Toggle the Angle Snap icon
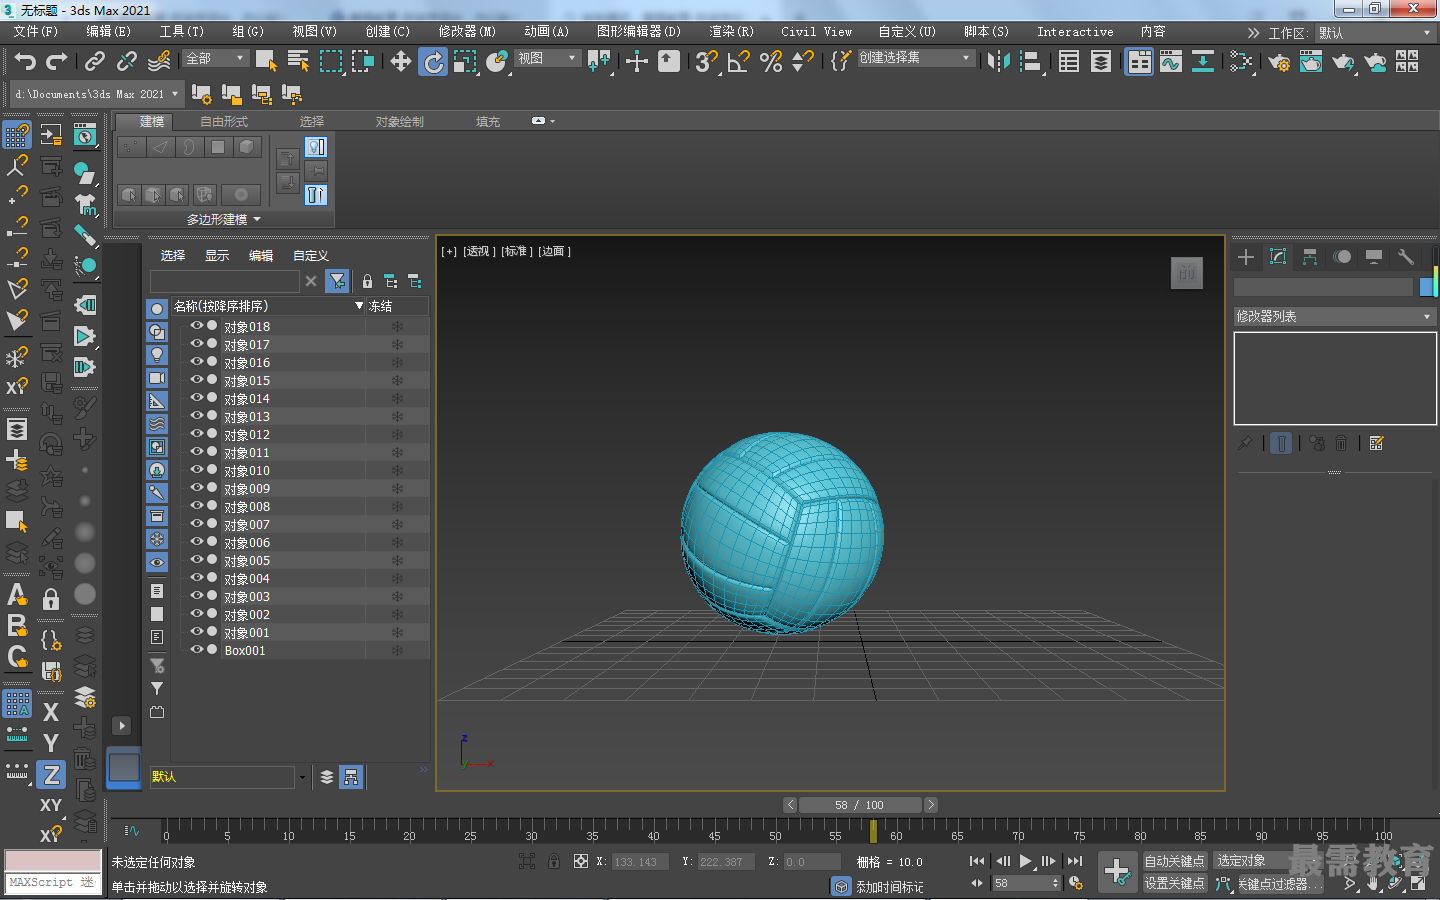 click(739, 62)
